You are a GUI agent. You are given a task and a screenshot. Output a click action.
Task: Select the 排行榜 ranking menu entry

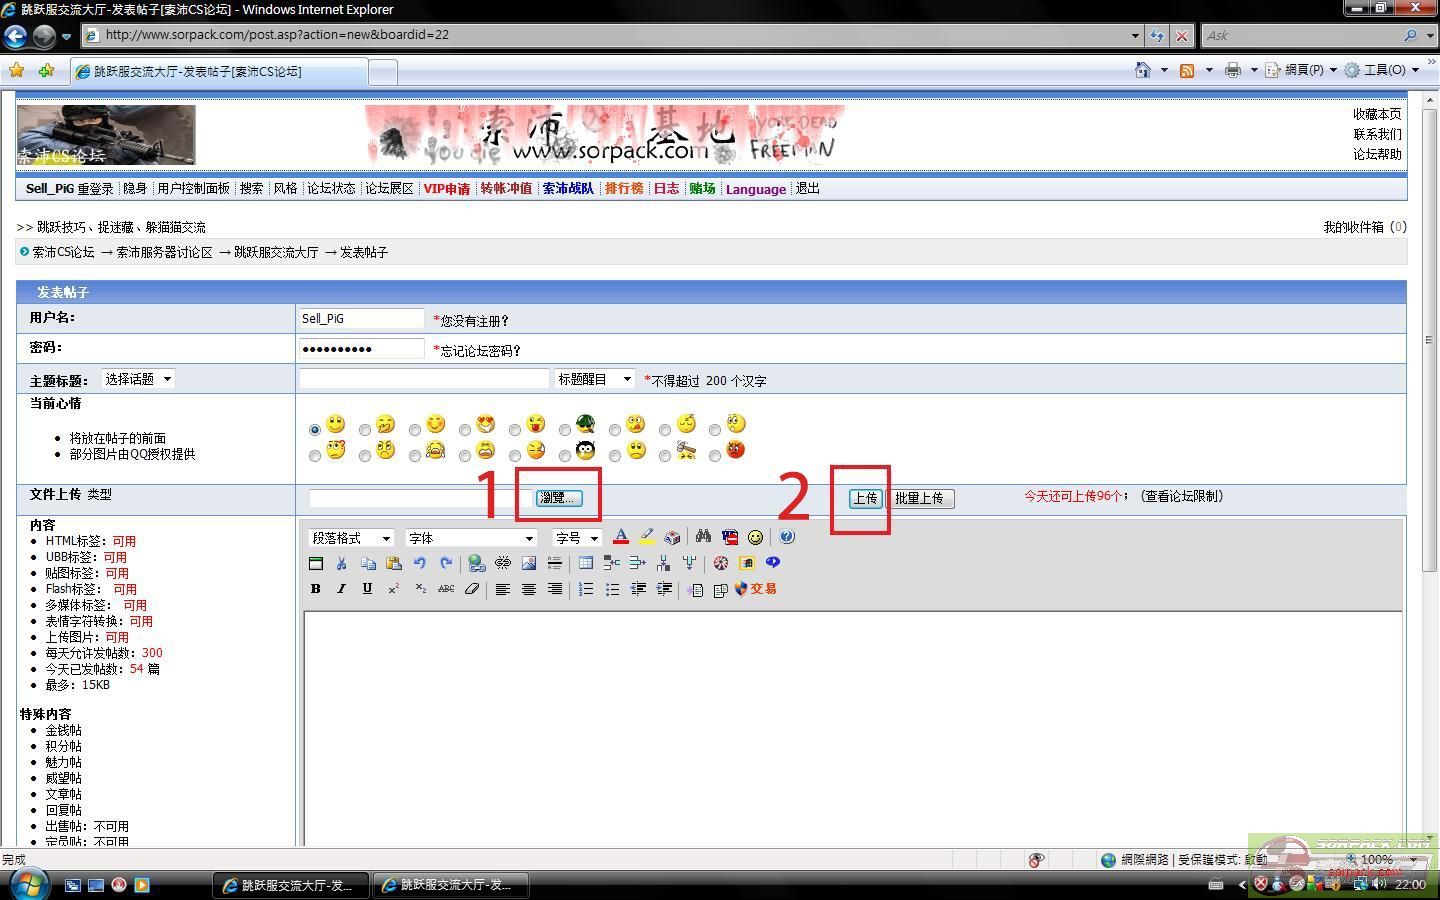[x=623, y=188]
